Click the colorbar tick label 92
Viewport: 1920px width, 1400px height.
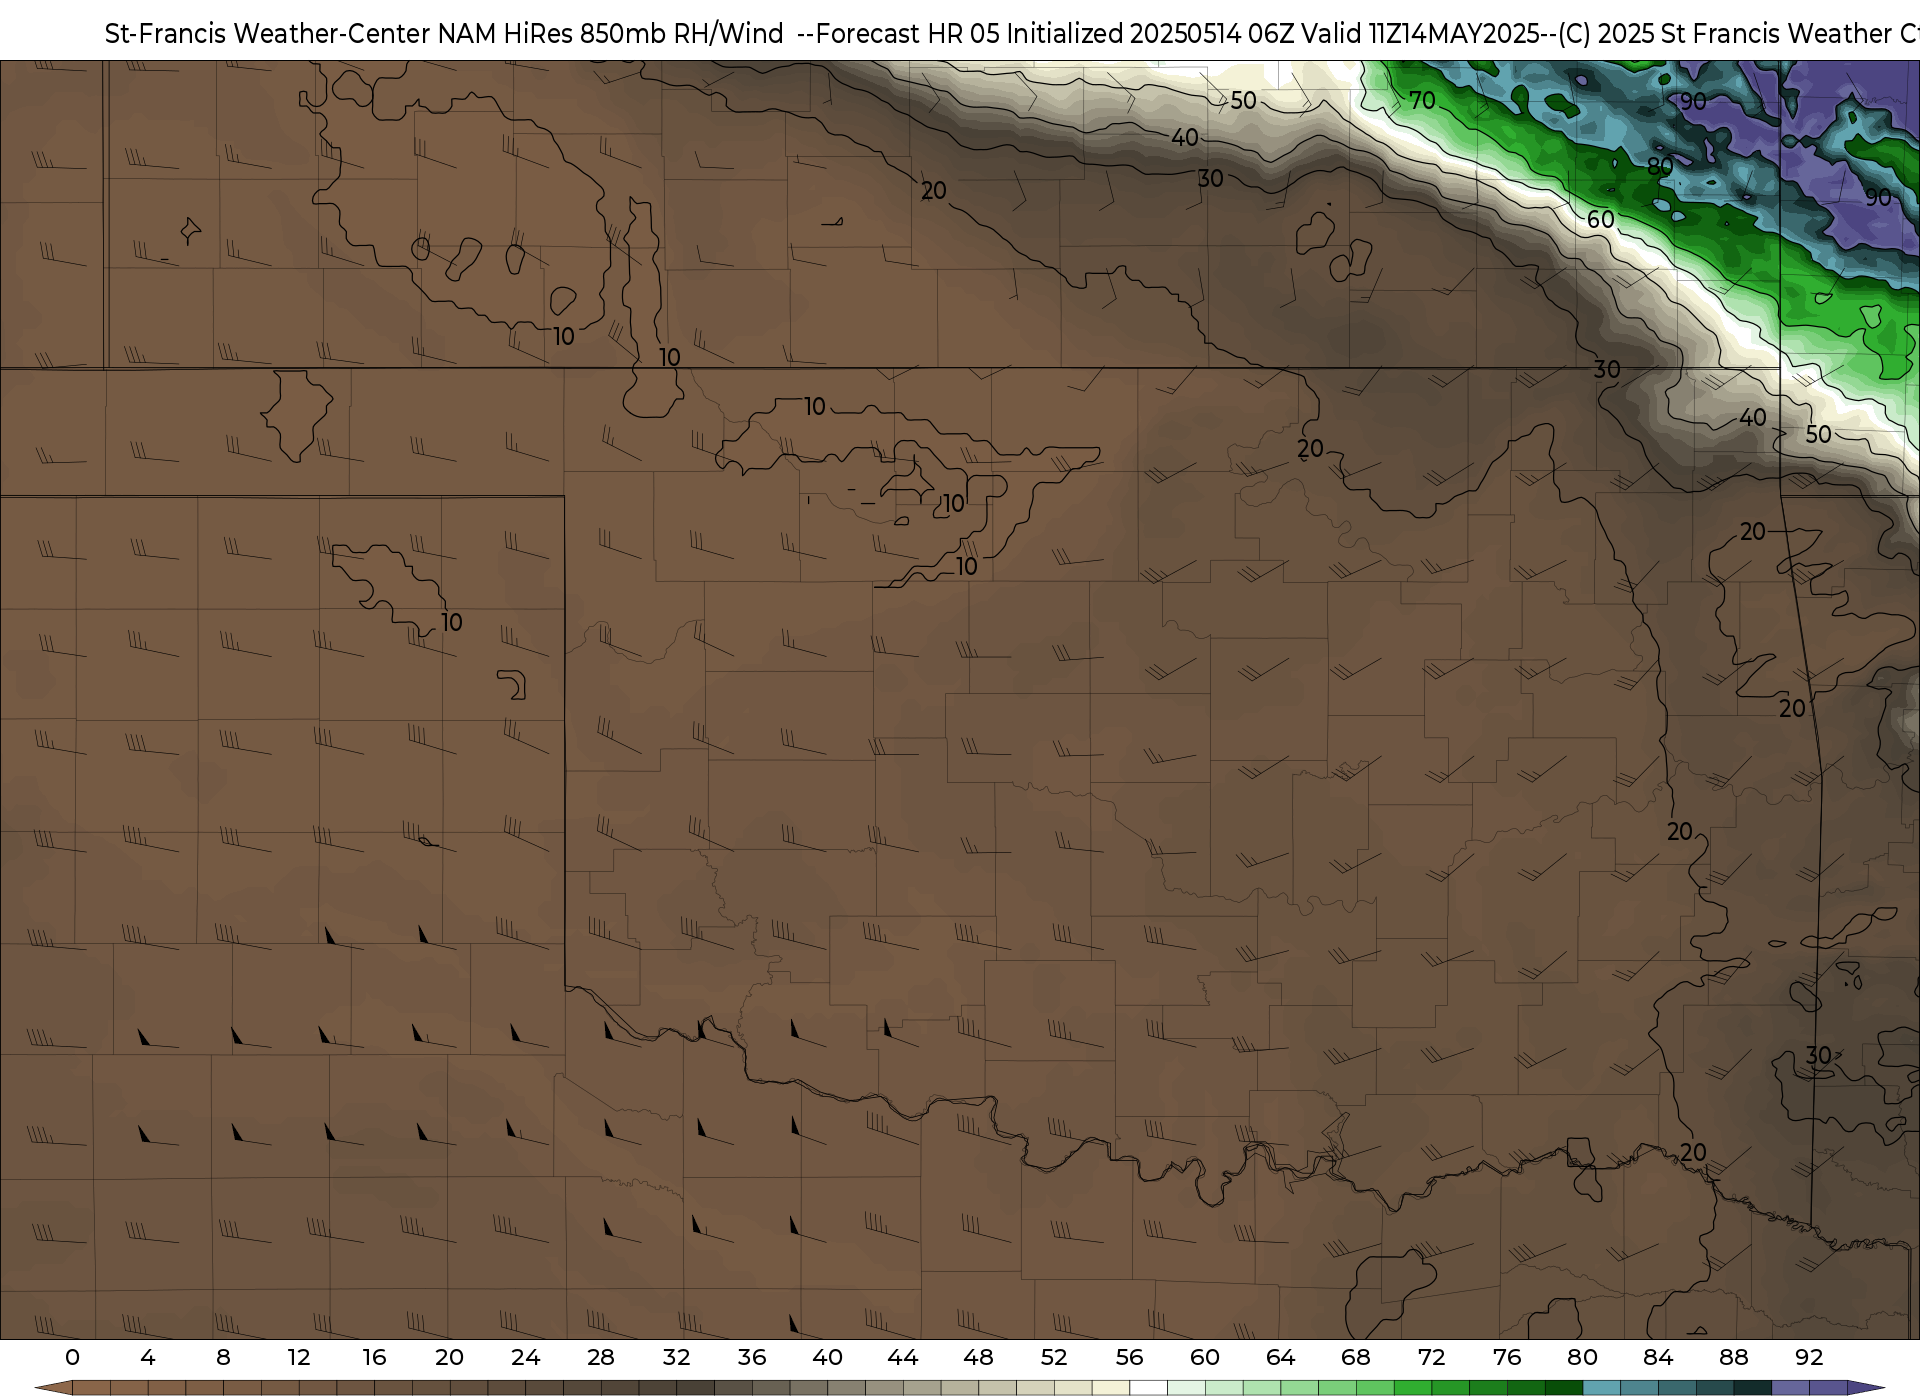click(1809, 1357)
